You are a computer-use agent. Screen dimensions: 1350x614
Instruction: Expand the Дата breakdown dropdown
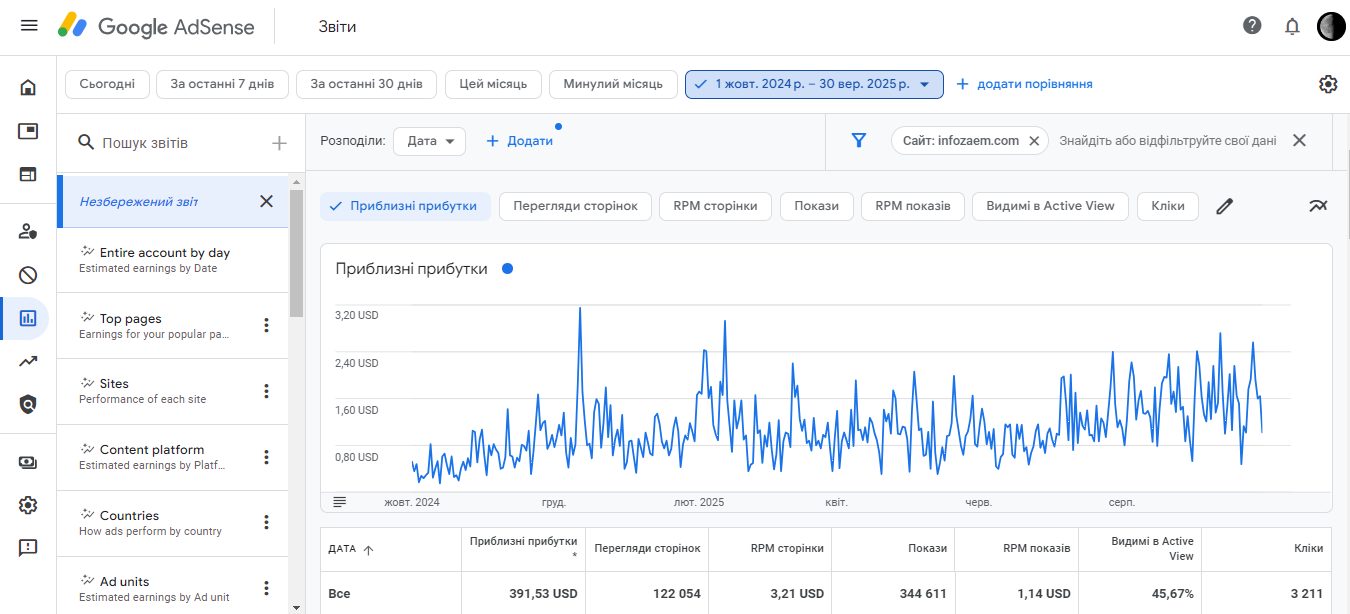pos(429,141)
